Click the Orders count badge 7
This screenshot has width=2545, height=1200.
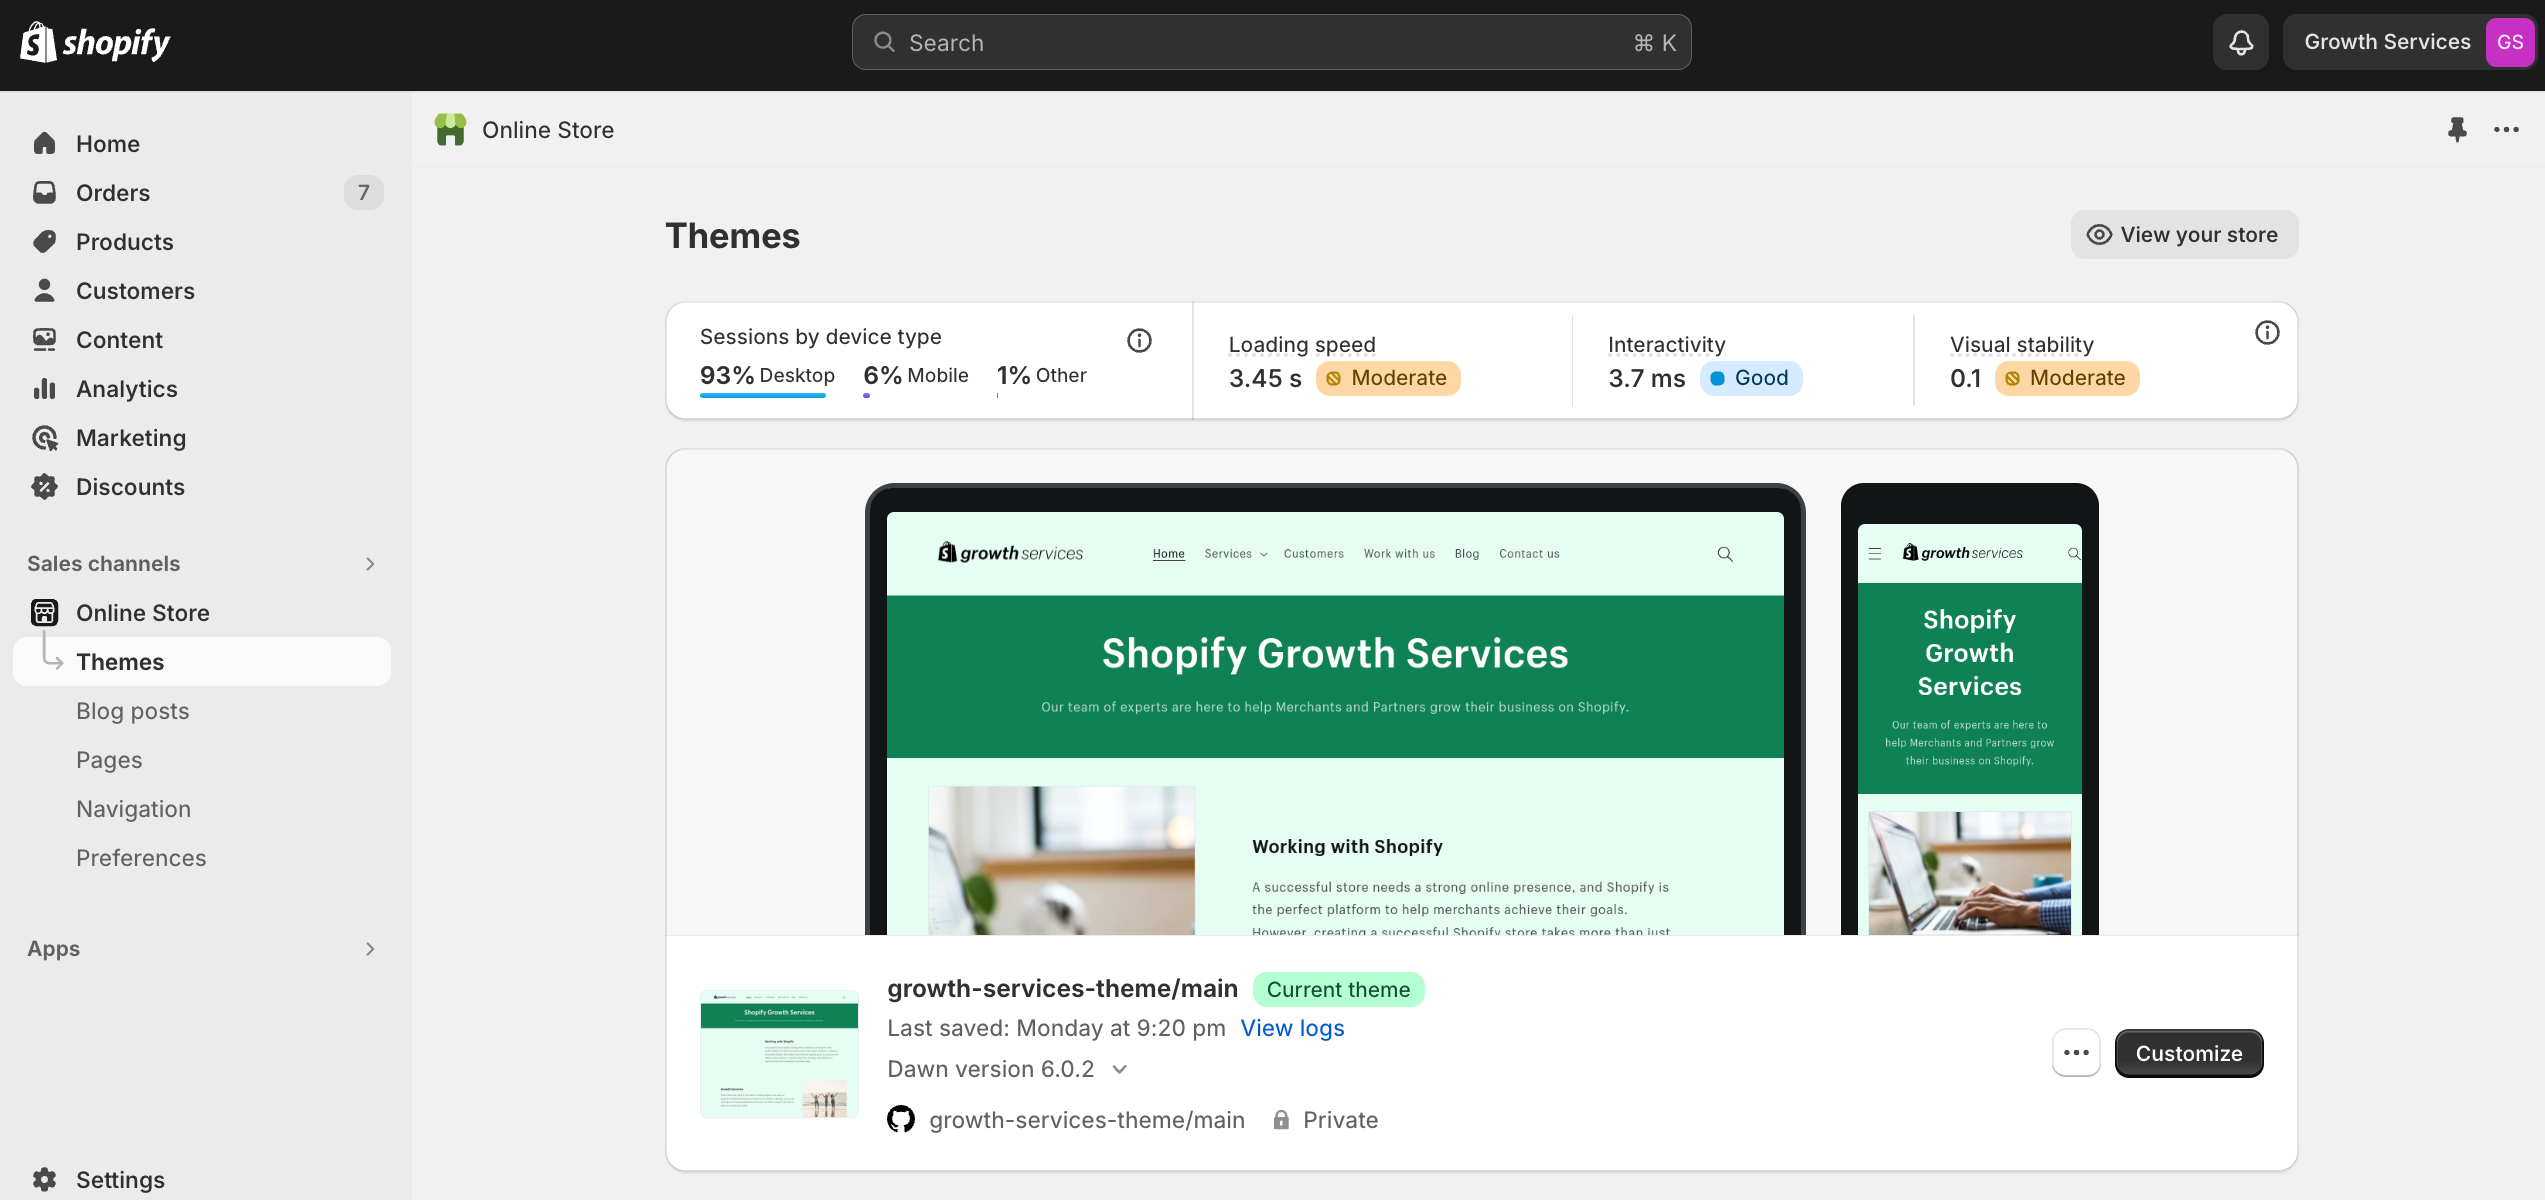tap(364, 192)
